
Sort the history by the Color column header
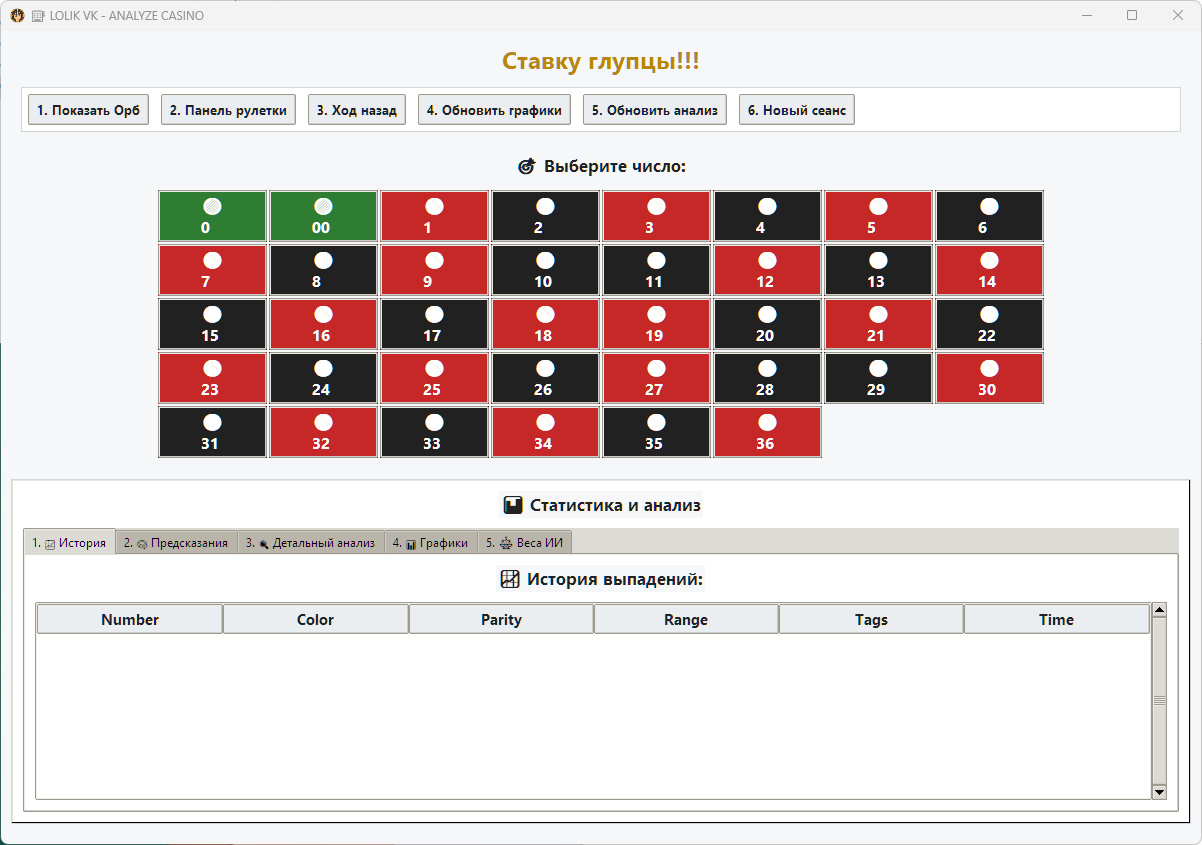316,619
